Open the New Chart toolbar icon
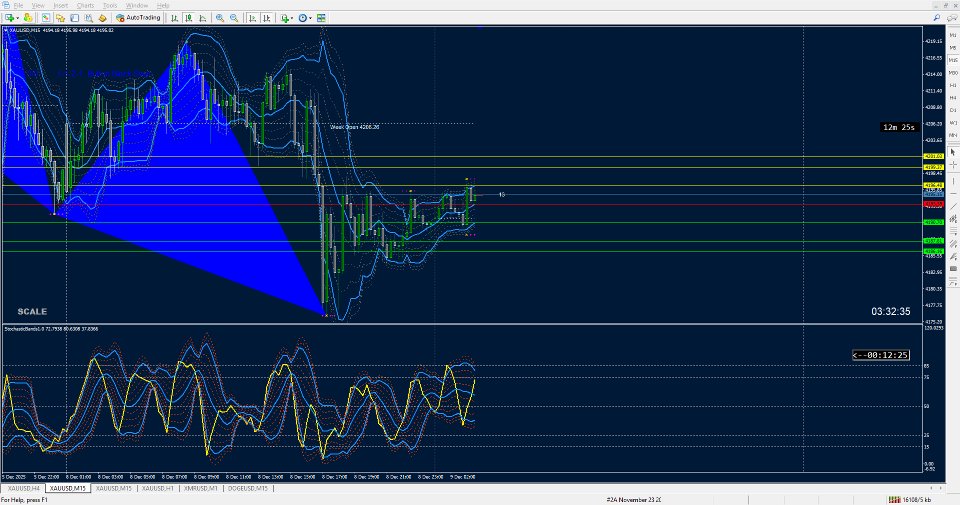This screenshot has height=505, width=960. coord(9,18)
